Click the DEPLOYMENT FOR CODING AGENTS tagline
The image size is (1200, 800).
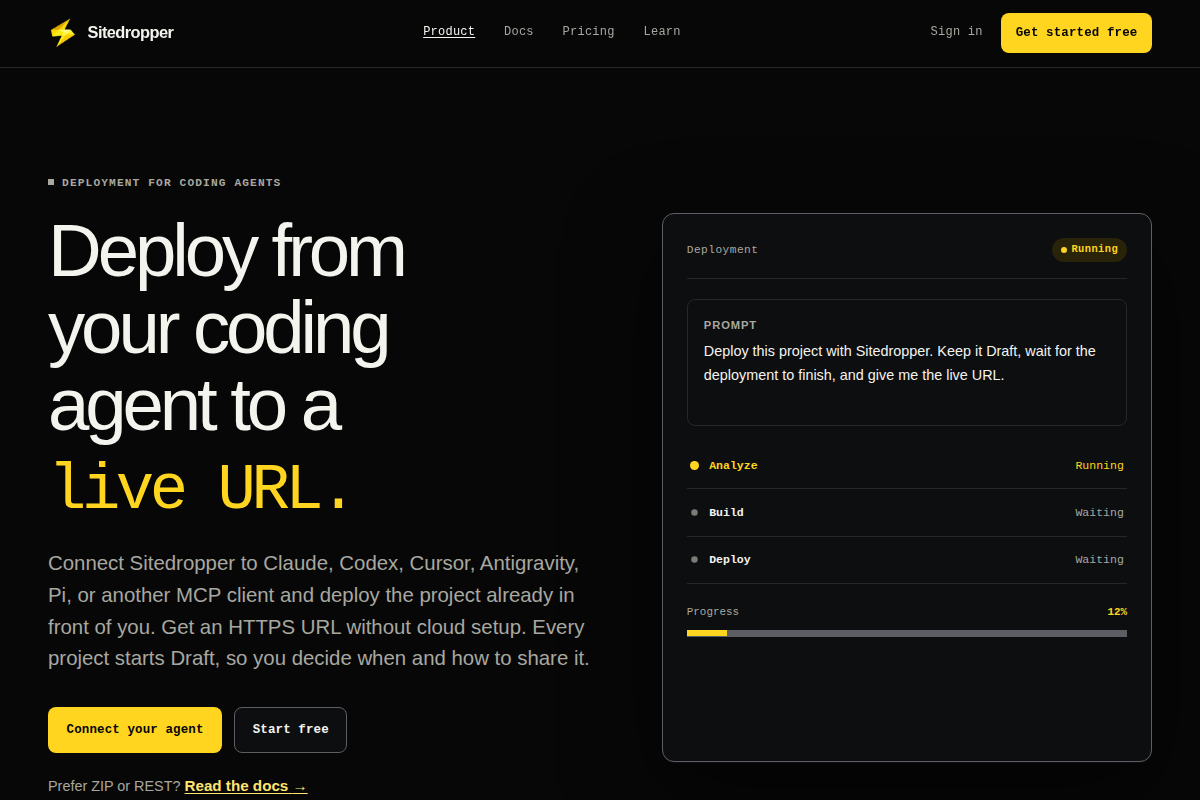click(171, 183)
